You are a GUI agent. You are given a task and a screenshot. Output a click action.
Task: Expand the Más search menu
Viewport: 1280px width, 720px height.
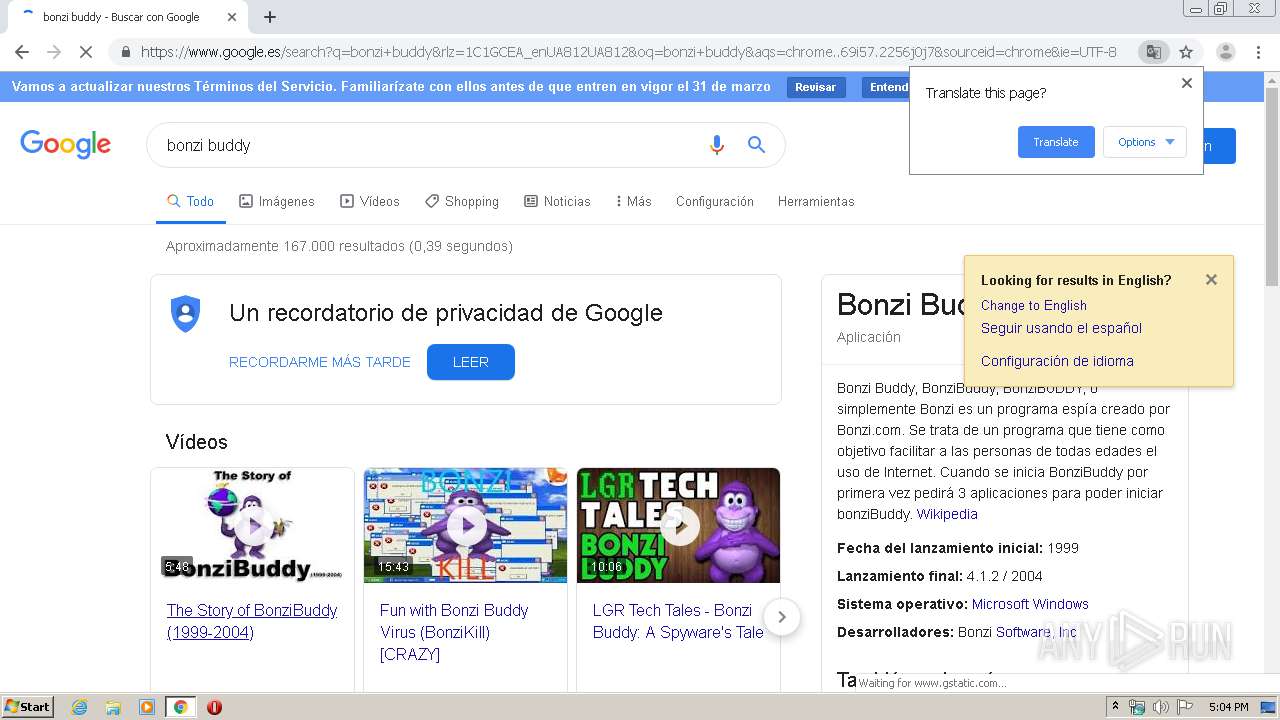tap(634, 201)
